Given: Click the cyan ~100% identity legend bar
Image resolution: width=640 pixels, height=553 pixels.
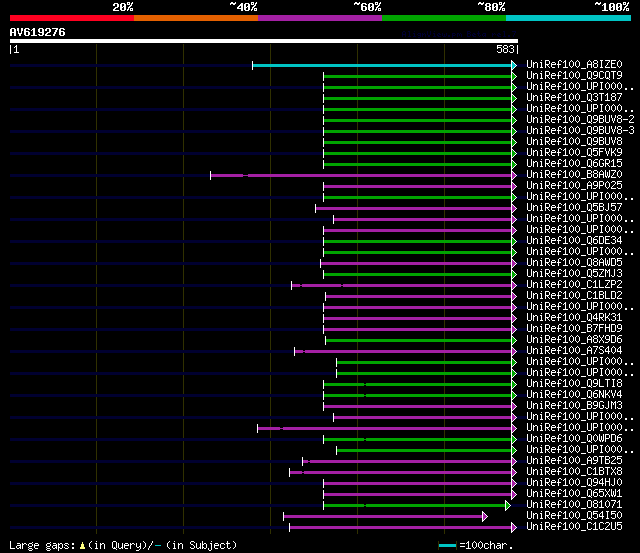Looking at the screenshot, I should click(569, 18).
